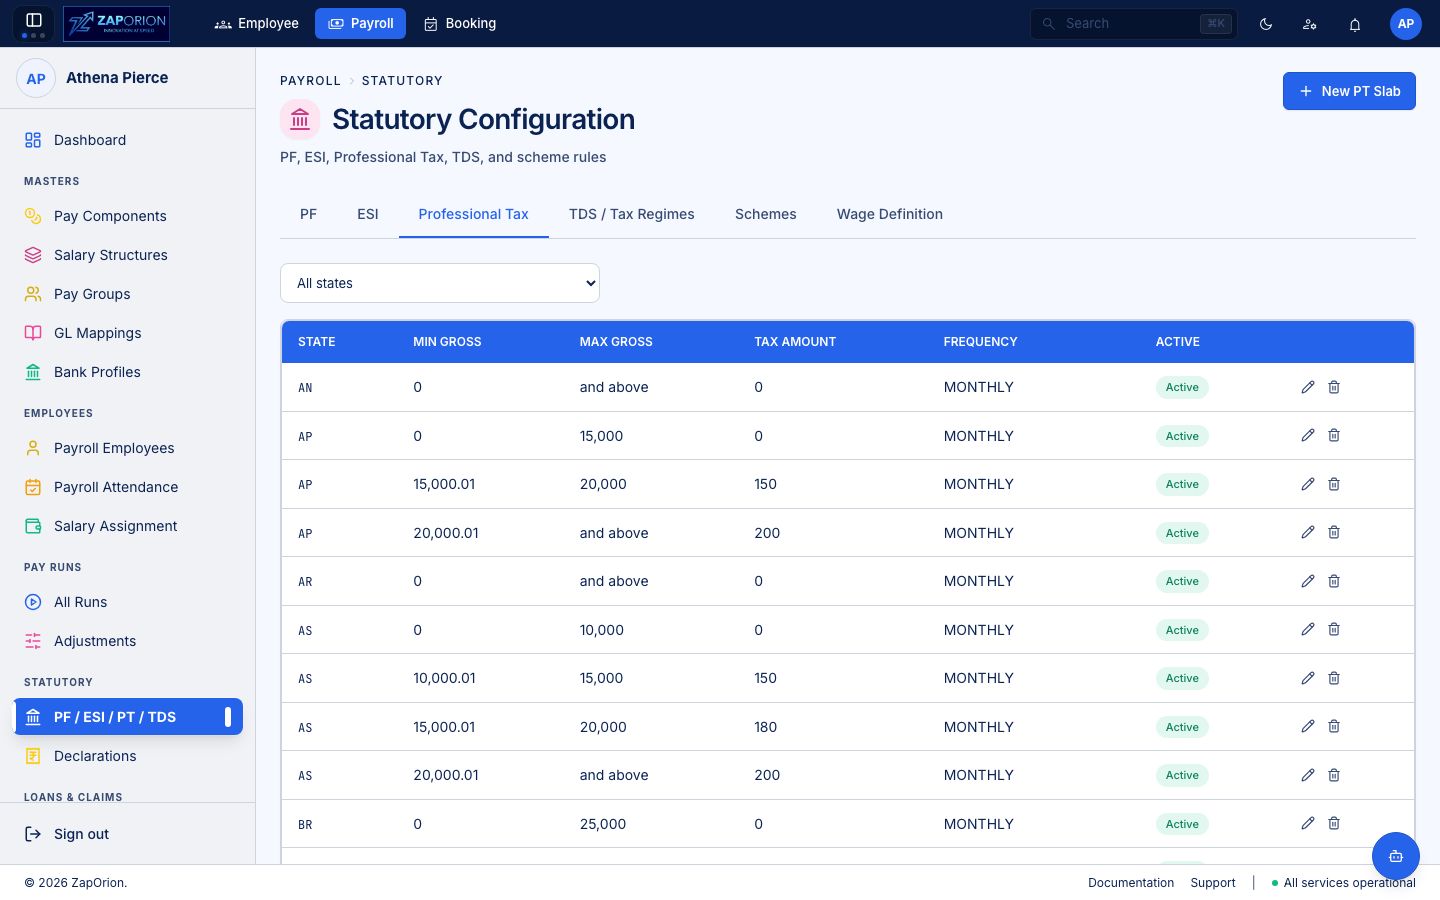Delete the AS 10,000.01 slab
The height and width of the screenshot is (900, 1440).
[1334, 678]
